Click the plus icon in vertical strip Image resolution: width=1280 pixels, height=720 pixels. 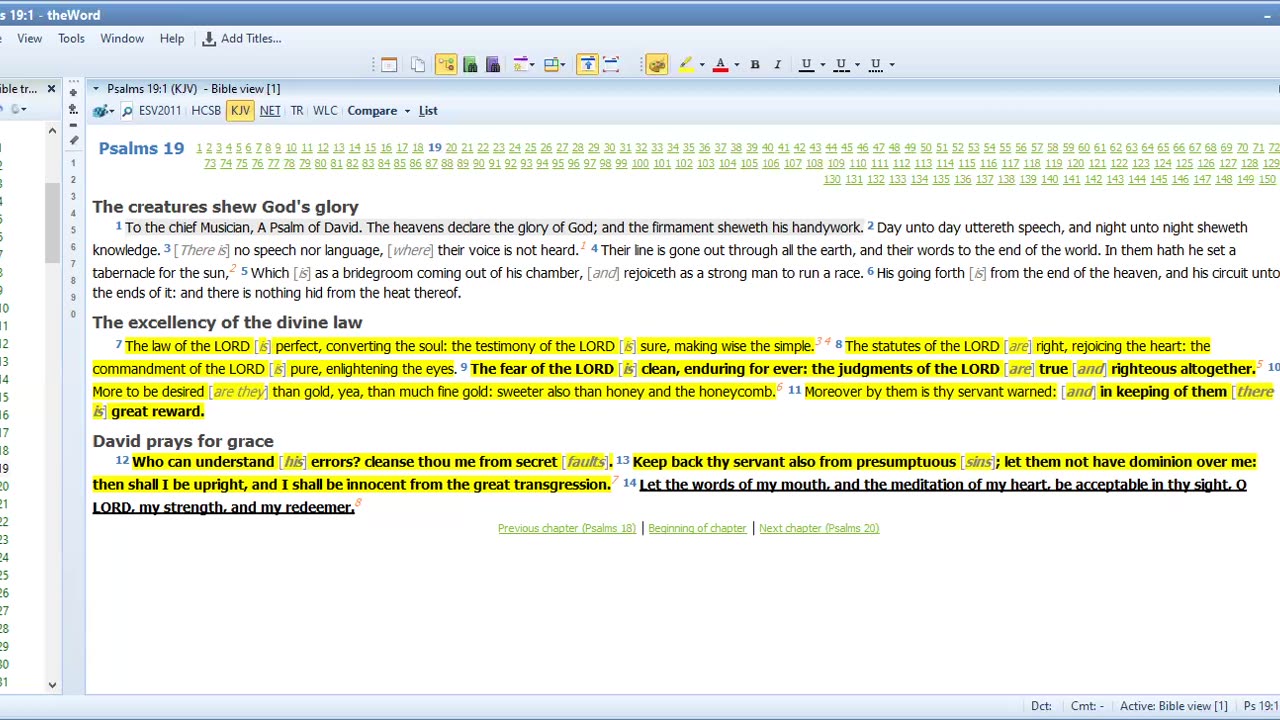click(73, 92)
